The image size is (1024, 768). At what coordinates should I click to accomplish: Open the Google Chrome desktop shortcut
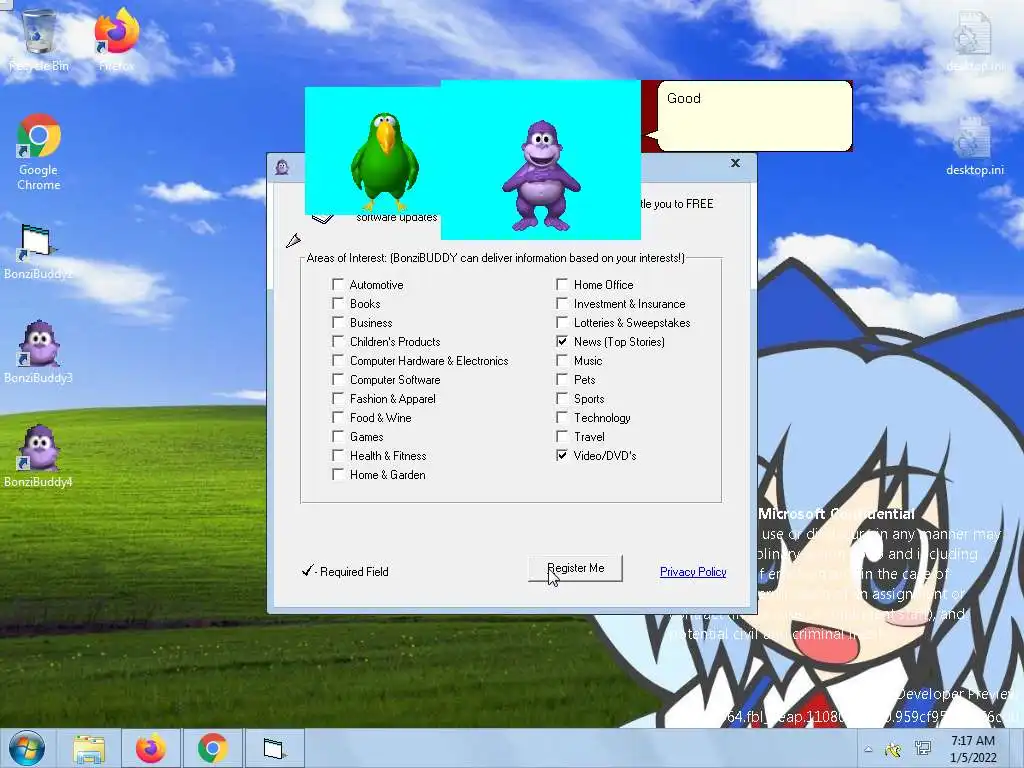[x=39, y=152]
